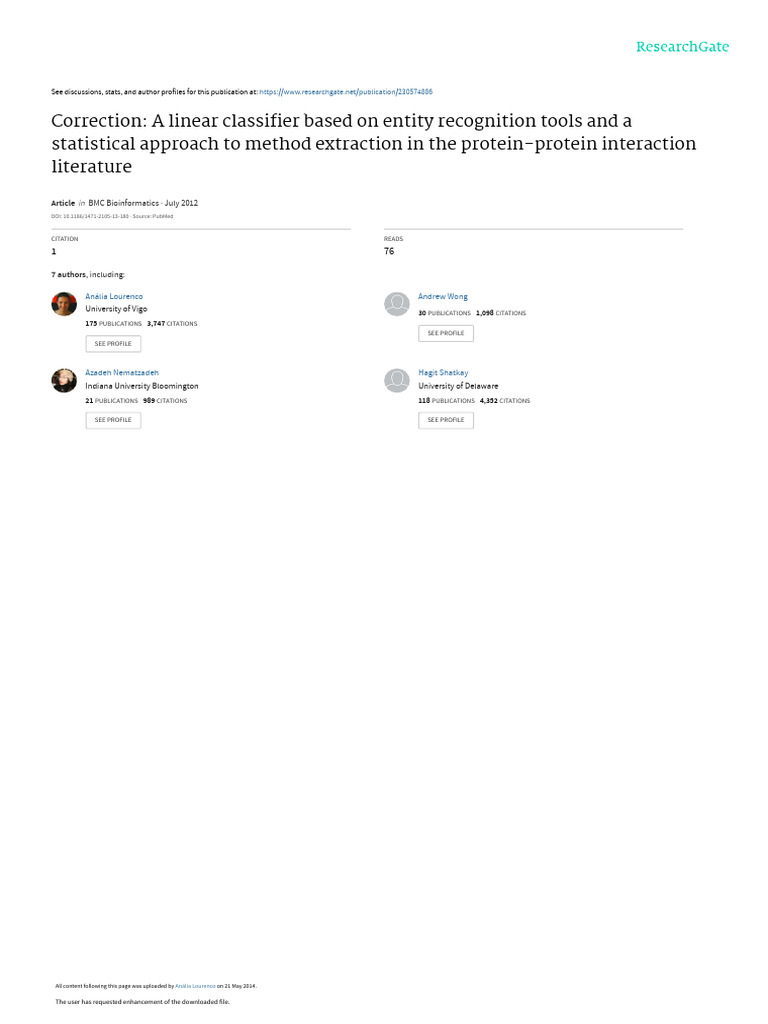
Task: Open Andrew Wong author name link
Action: pos(442,297)
